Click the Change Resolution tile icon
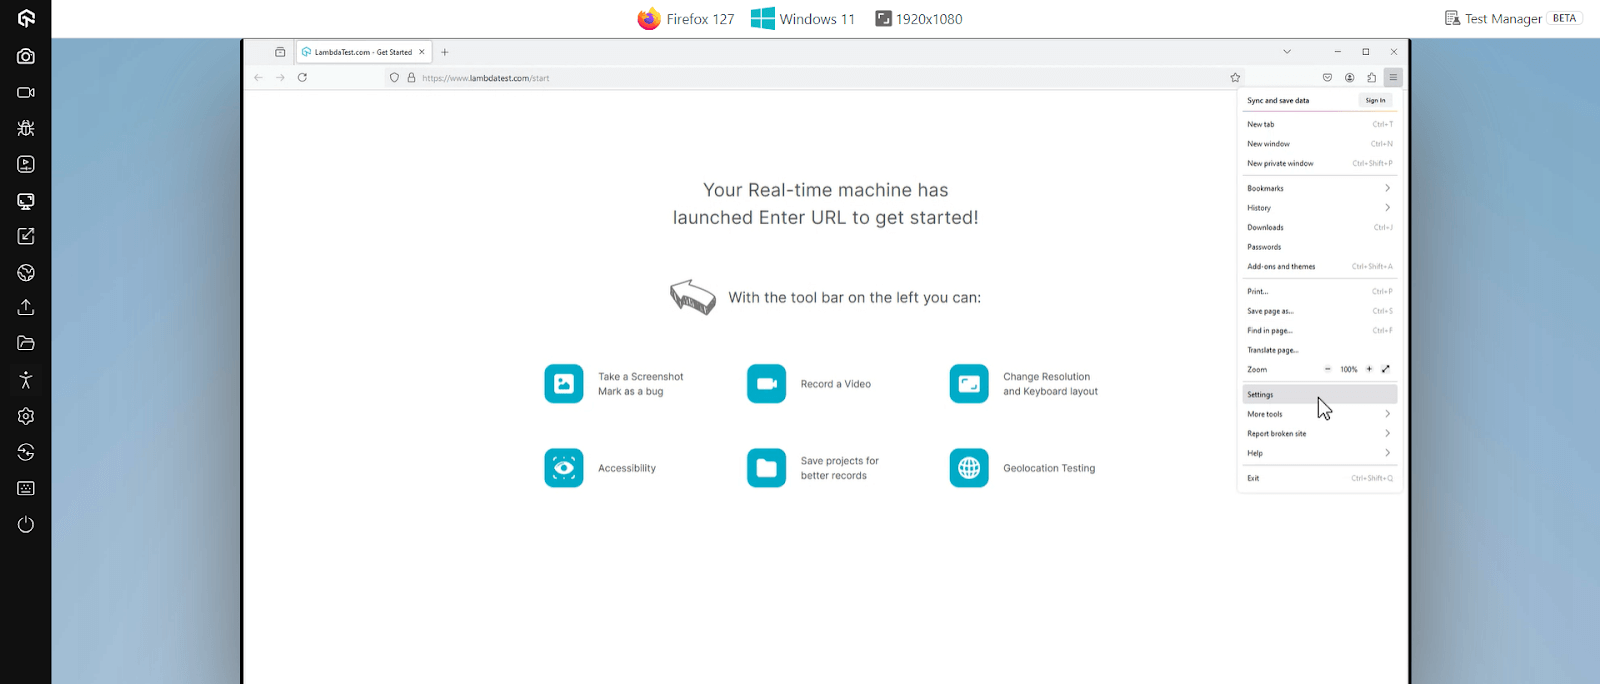Viewport: 1600px width, 684px height. (969, 384)
